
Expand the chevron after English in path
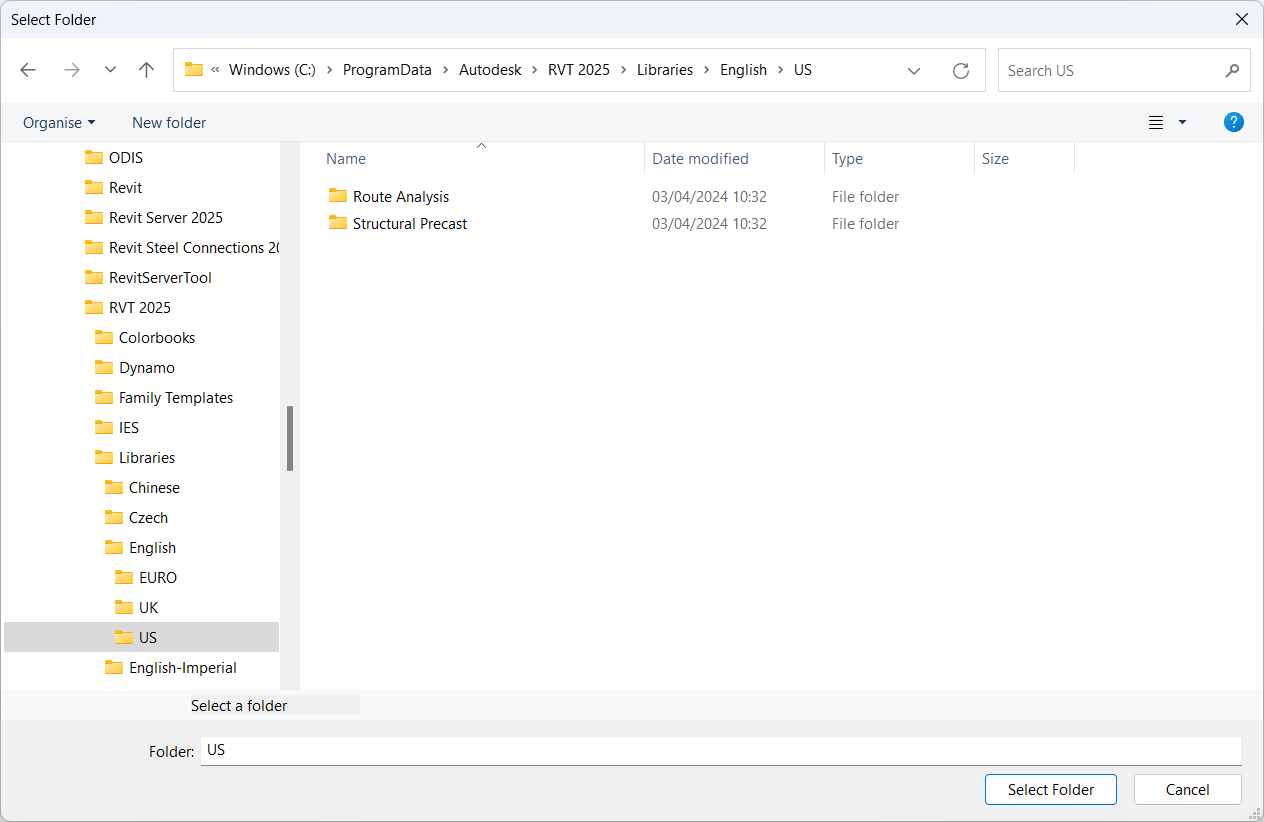(x=781, y=70)
